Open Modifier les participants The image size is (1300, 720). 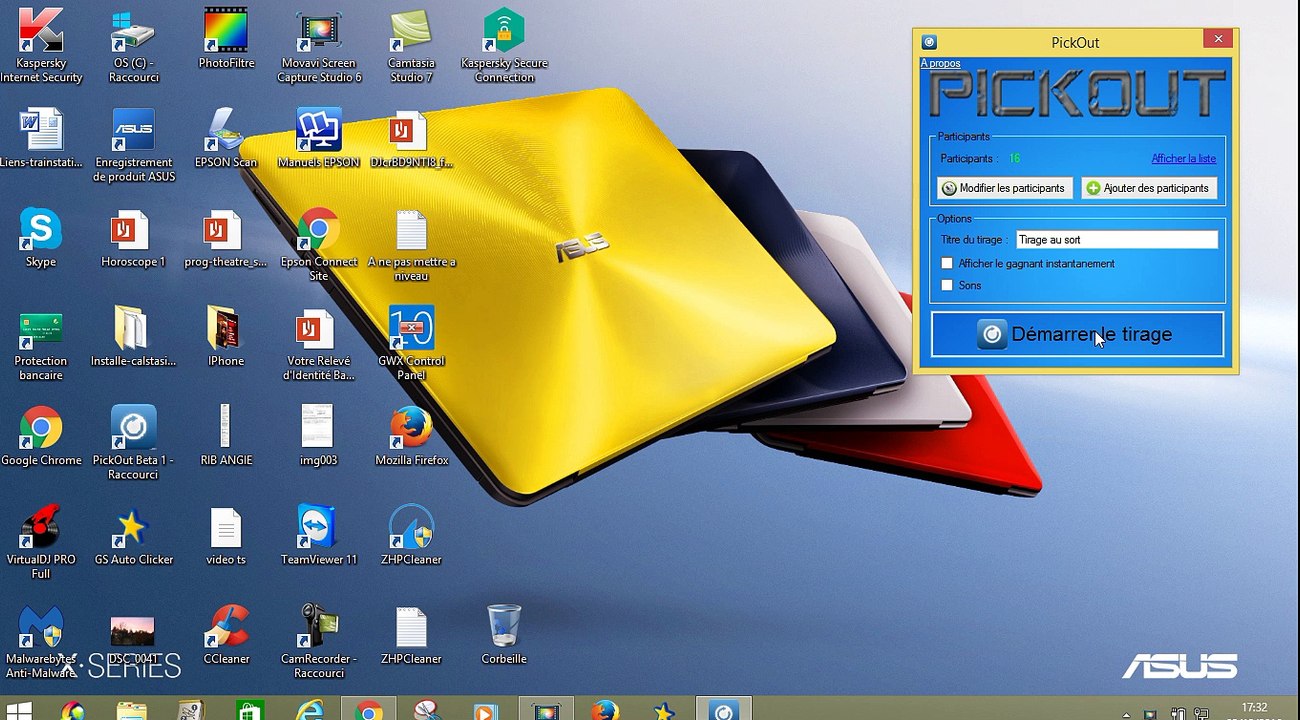(1005, 188)
